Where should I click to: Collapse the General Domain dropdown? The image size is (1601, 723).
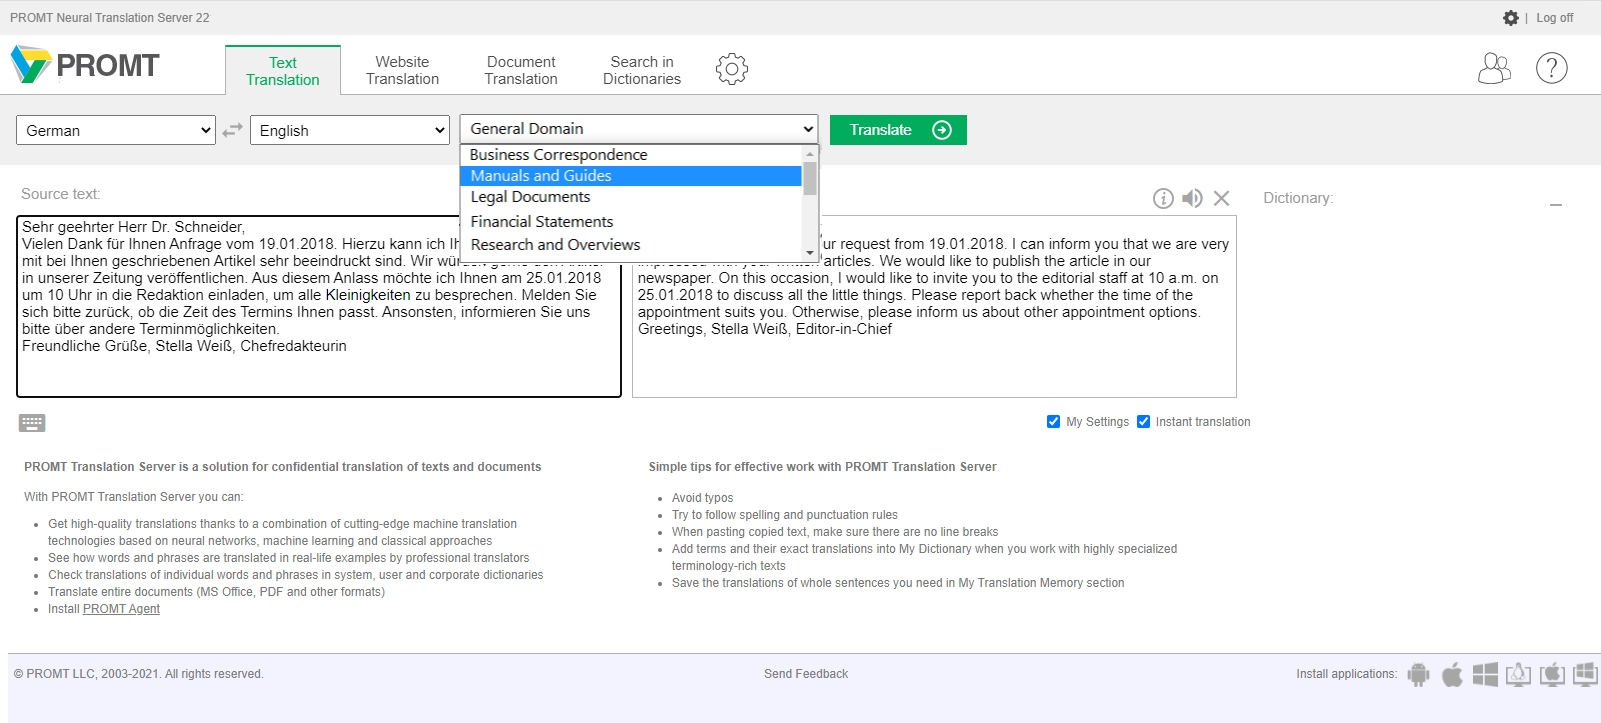pos(639,129)
